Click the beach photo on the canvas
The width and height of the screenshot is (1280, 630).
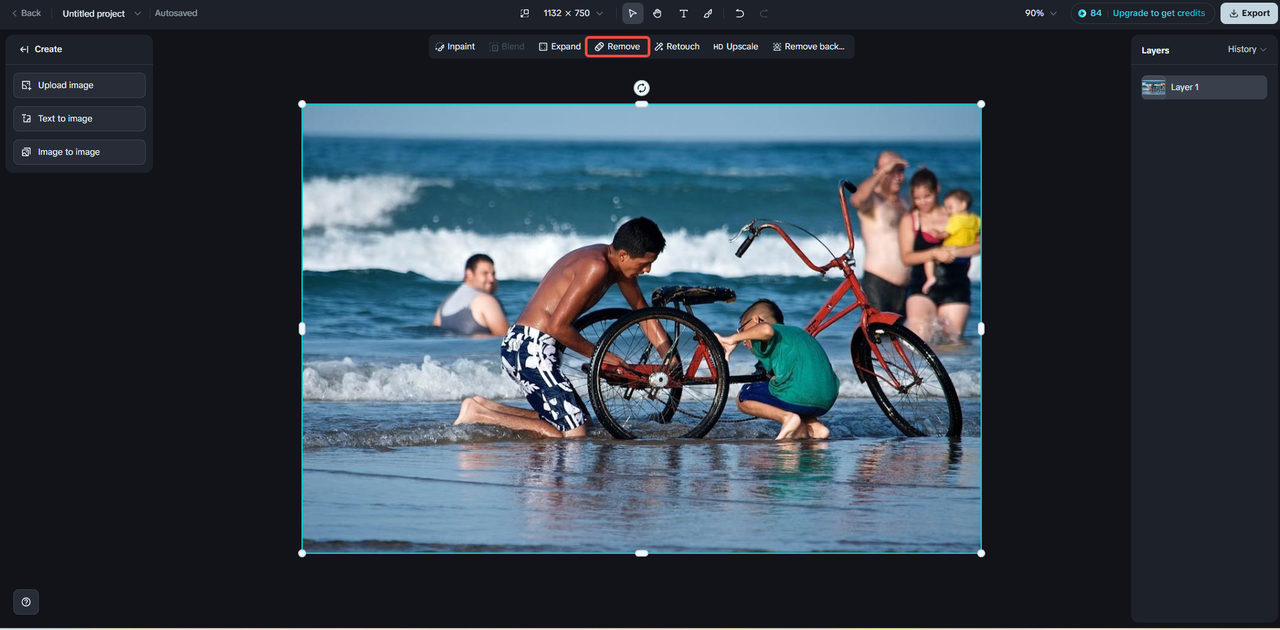tap(641, 328)
